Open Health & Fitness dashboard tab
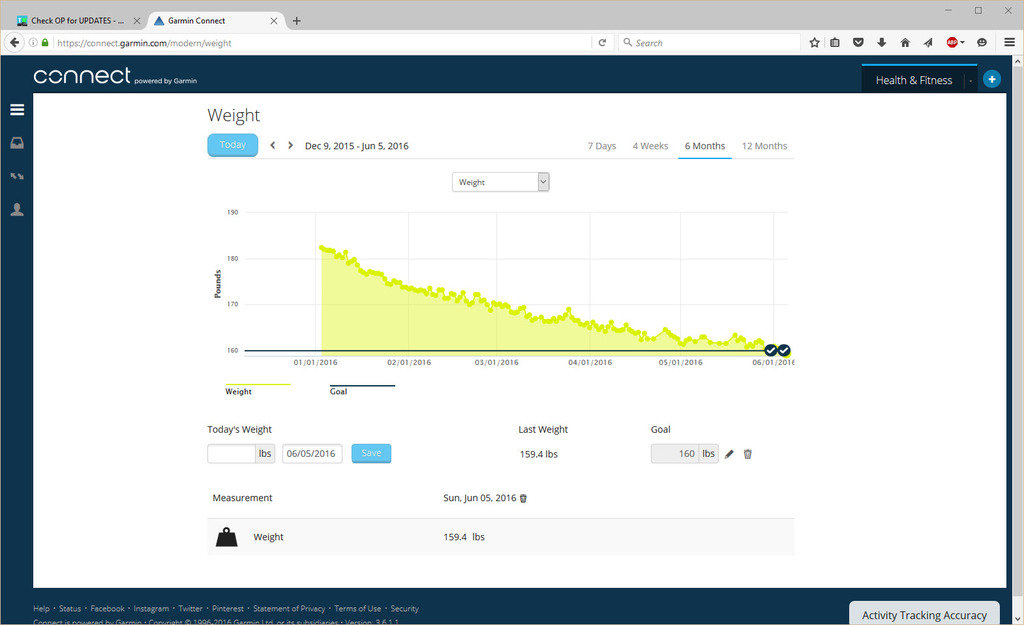The image size is (1024, 625). point(914,80)
